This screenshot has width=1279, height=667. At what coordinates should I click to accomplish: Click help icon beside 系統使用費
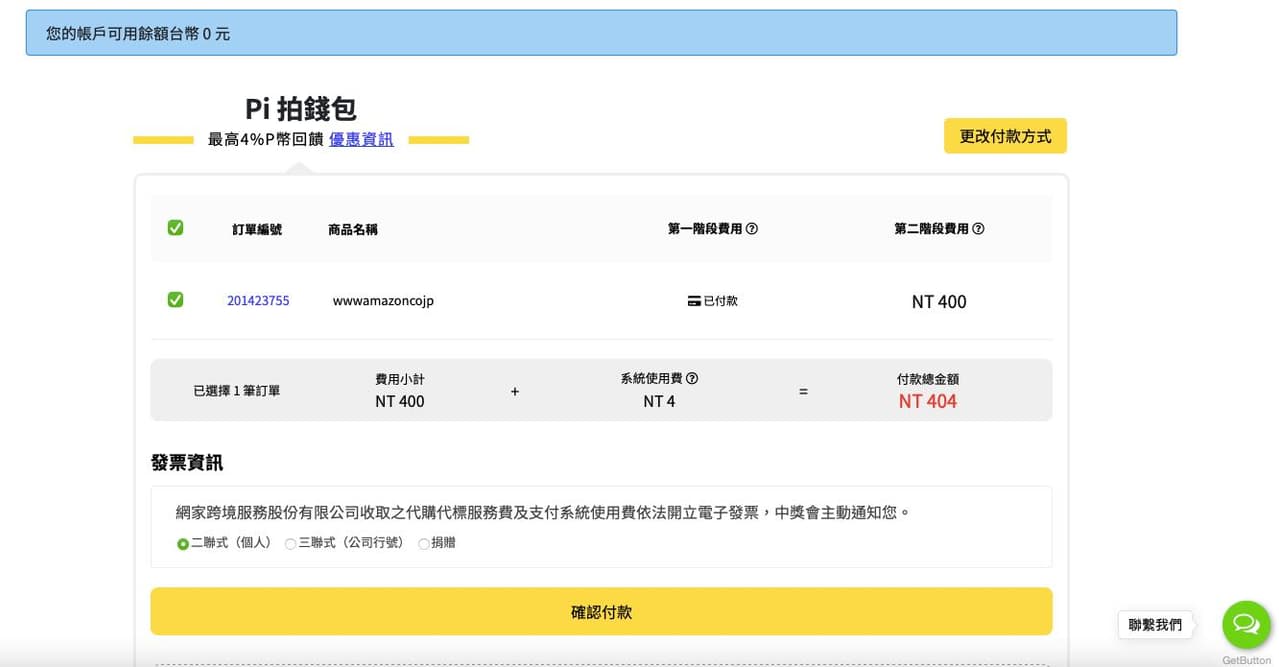tap(692, 379)
